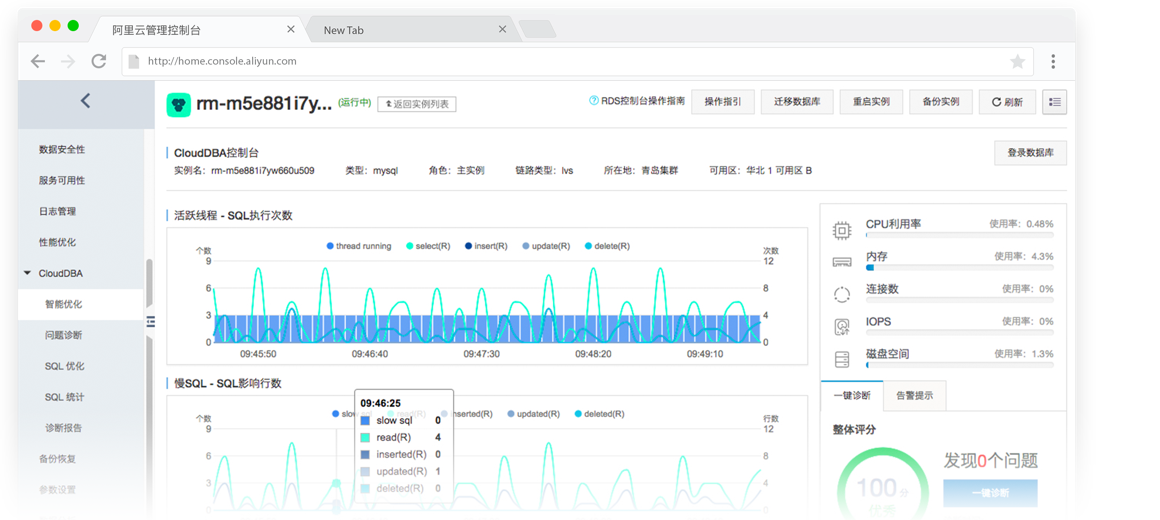This screenshot has height=520, width=1160.
Task: Open the browser three-dot menu
Action: [1053, 61]
